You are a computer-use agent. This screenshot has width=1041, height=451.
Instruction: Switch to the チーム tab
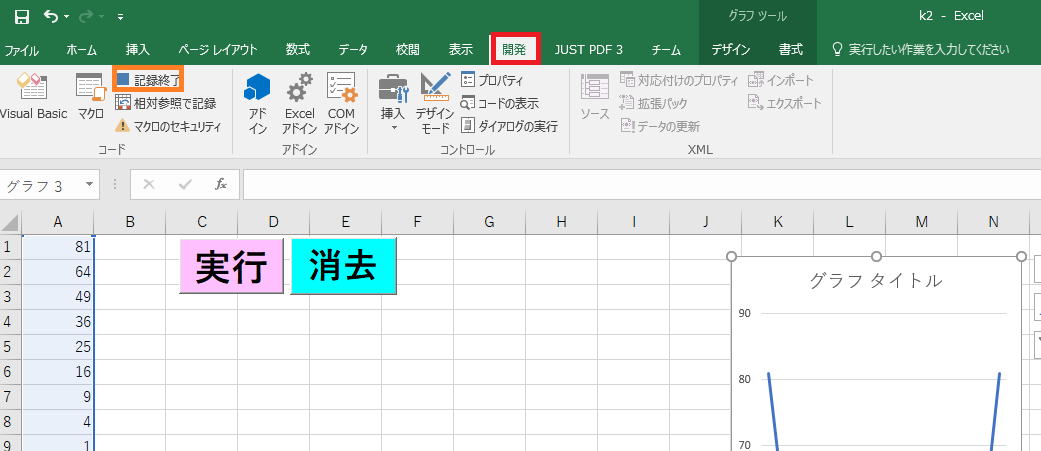(666, 50)
